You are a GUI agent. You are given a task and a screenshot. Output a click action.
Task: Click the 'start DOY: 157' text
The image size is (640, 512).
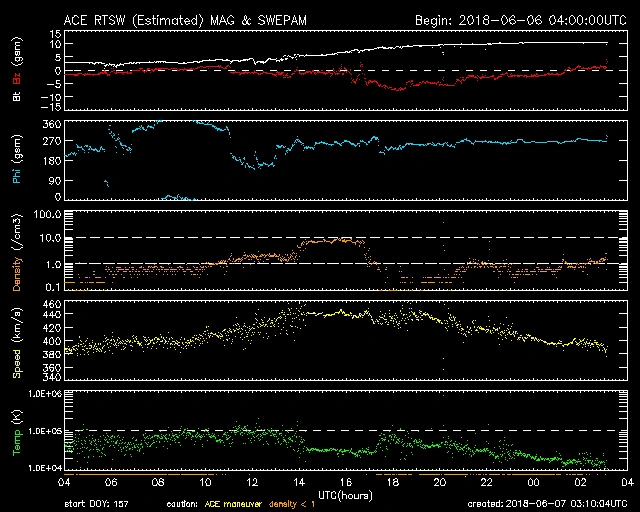point(97,505)
